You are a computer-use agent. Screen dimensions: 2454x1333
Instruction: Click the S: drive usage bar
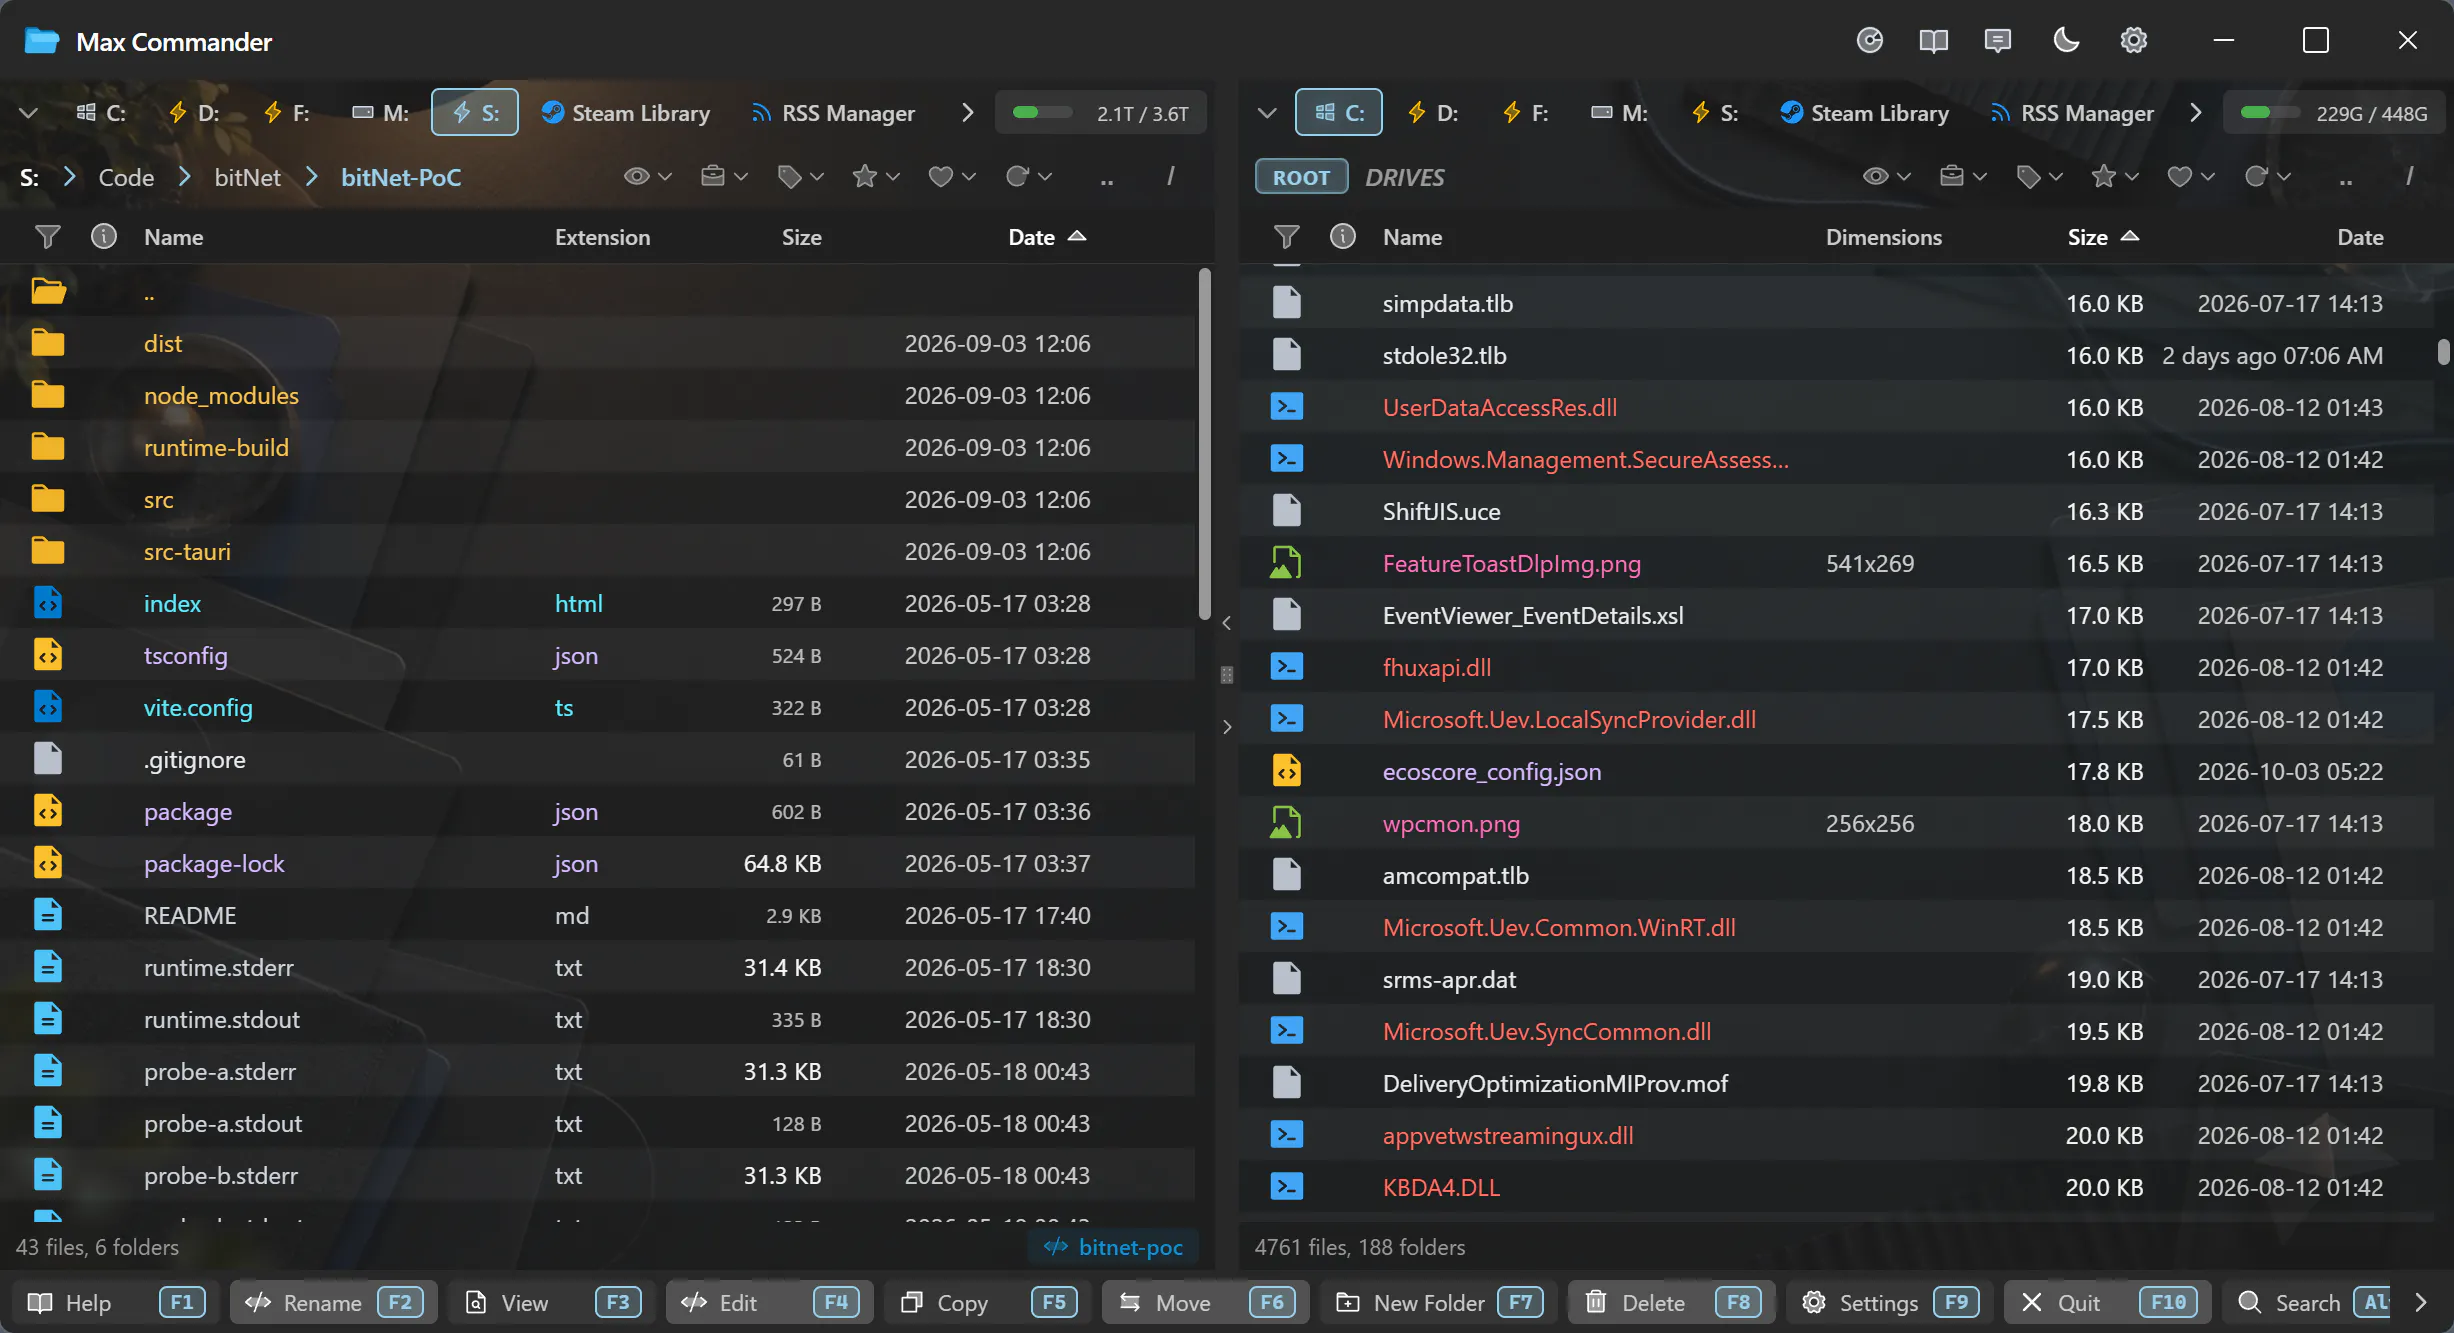1101,113
